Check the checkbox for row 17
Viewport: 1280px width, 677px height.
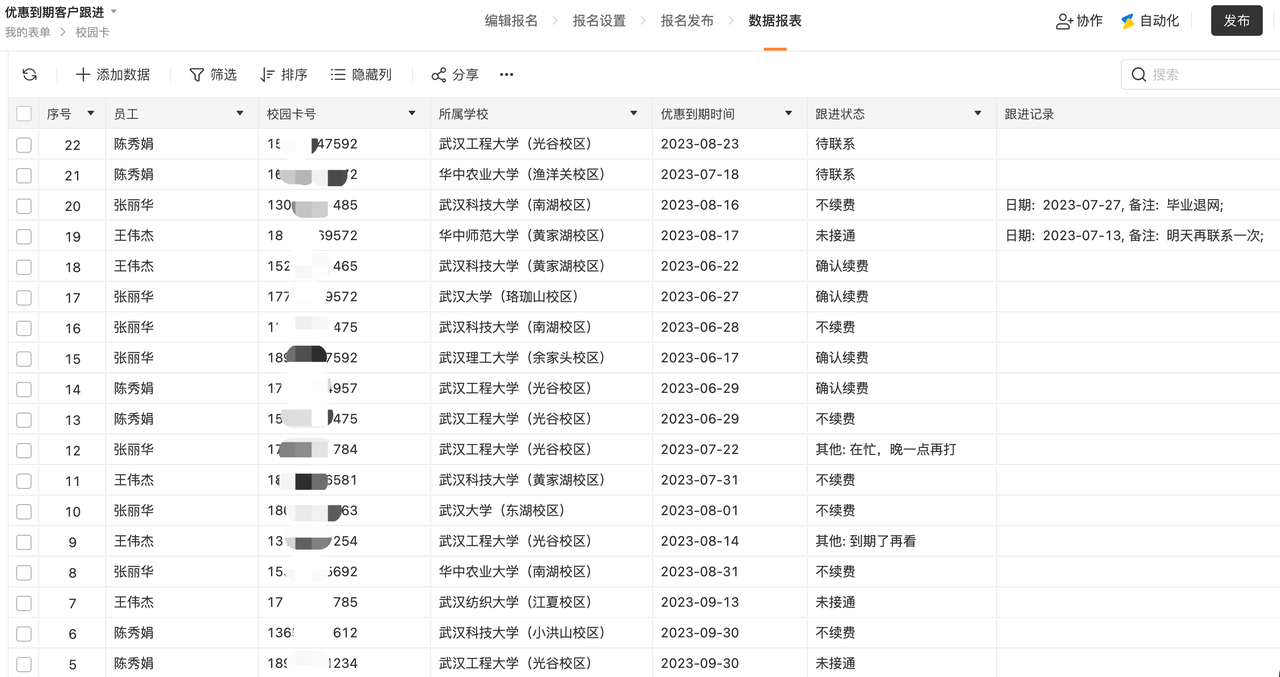[24, 297]
